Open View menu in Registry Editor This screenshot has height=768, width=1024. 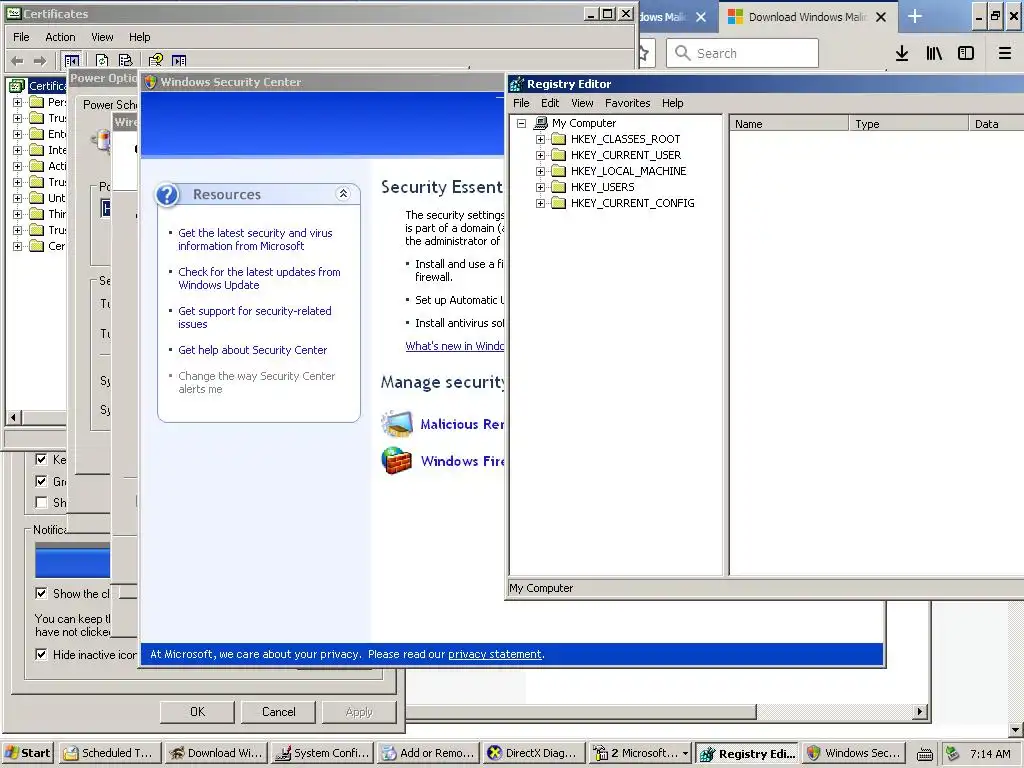[x=582, y=103]
